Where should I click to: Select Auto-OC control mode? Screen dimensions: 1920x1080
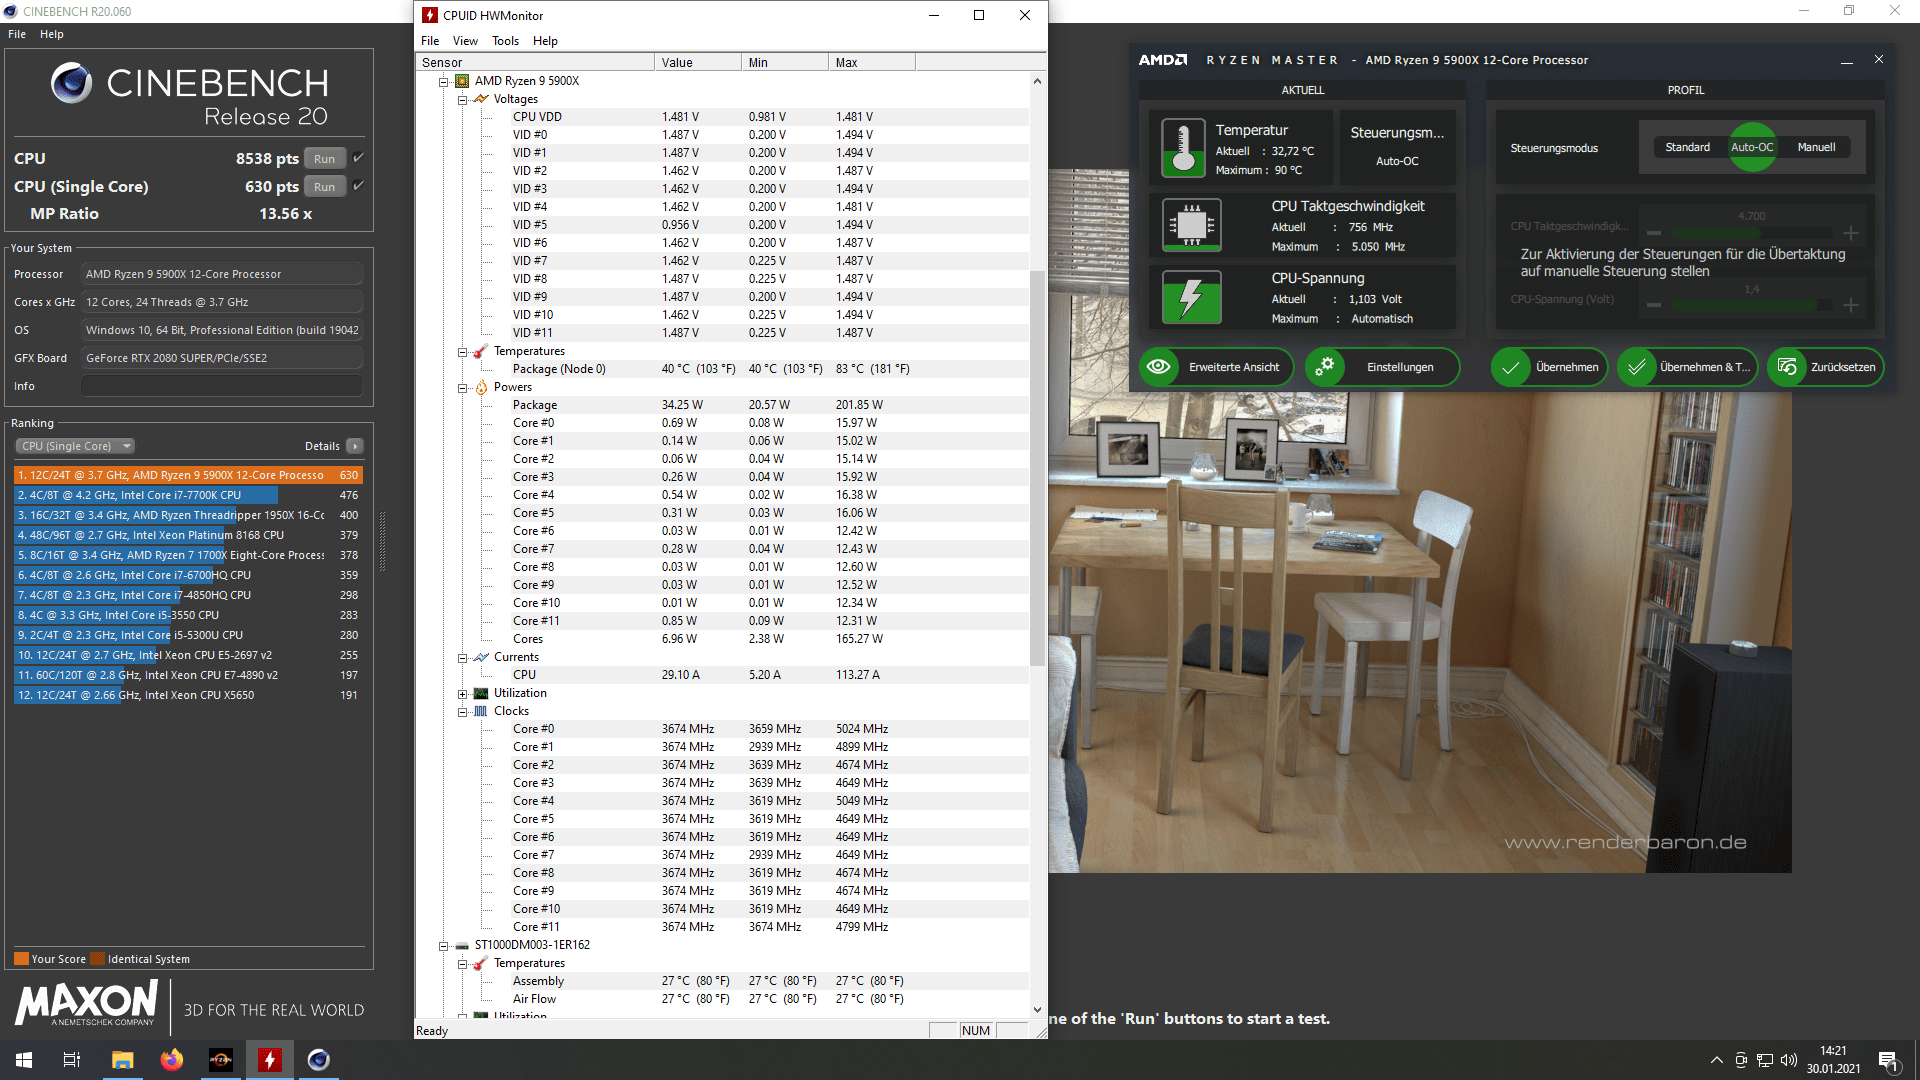[x=1752, y=147]
